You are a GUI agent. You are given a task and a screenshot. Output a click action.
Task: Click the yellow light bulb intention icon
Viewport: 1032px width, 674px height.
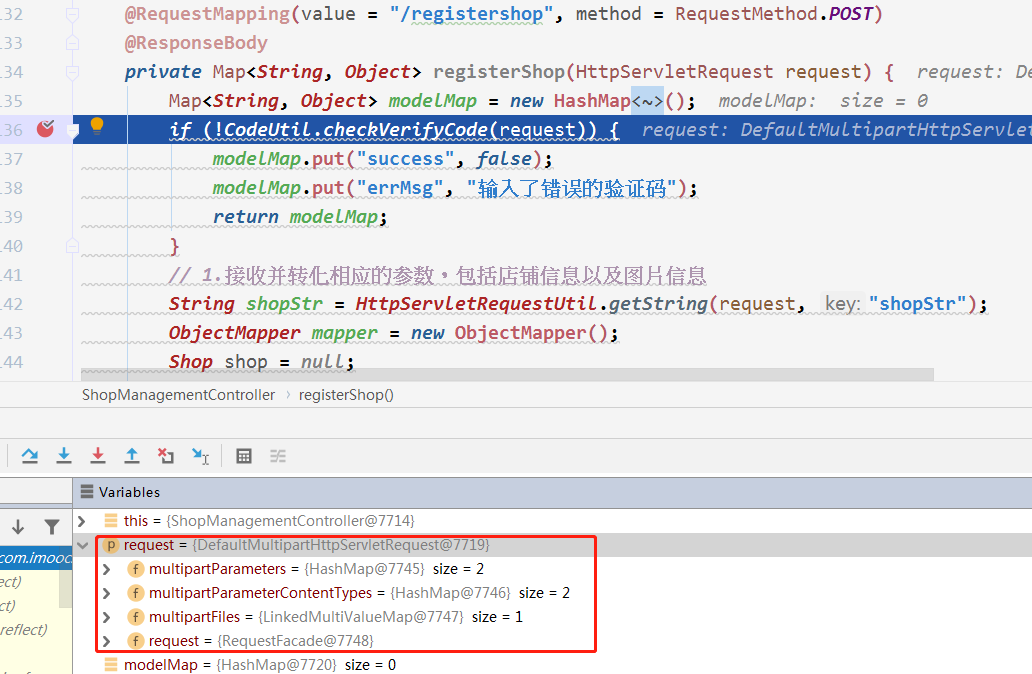click(x=97, y=125)
